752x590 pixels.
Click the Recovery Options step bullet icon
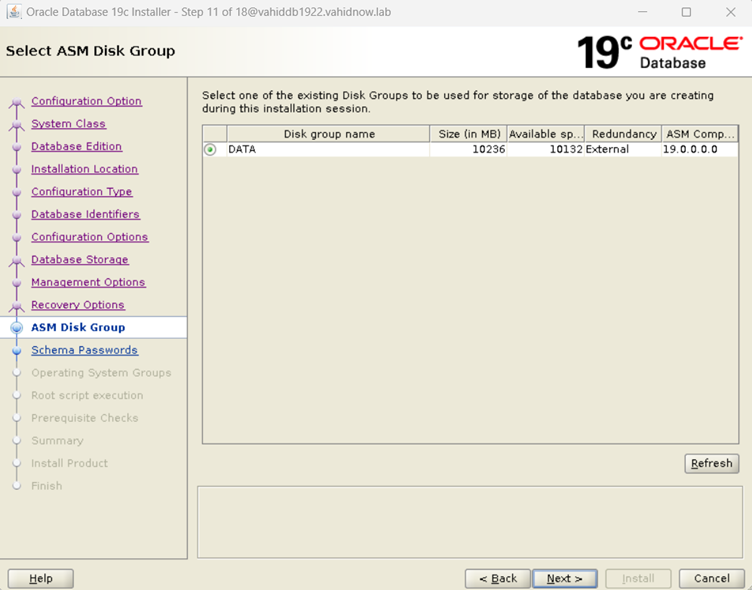point(16,306)
